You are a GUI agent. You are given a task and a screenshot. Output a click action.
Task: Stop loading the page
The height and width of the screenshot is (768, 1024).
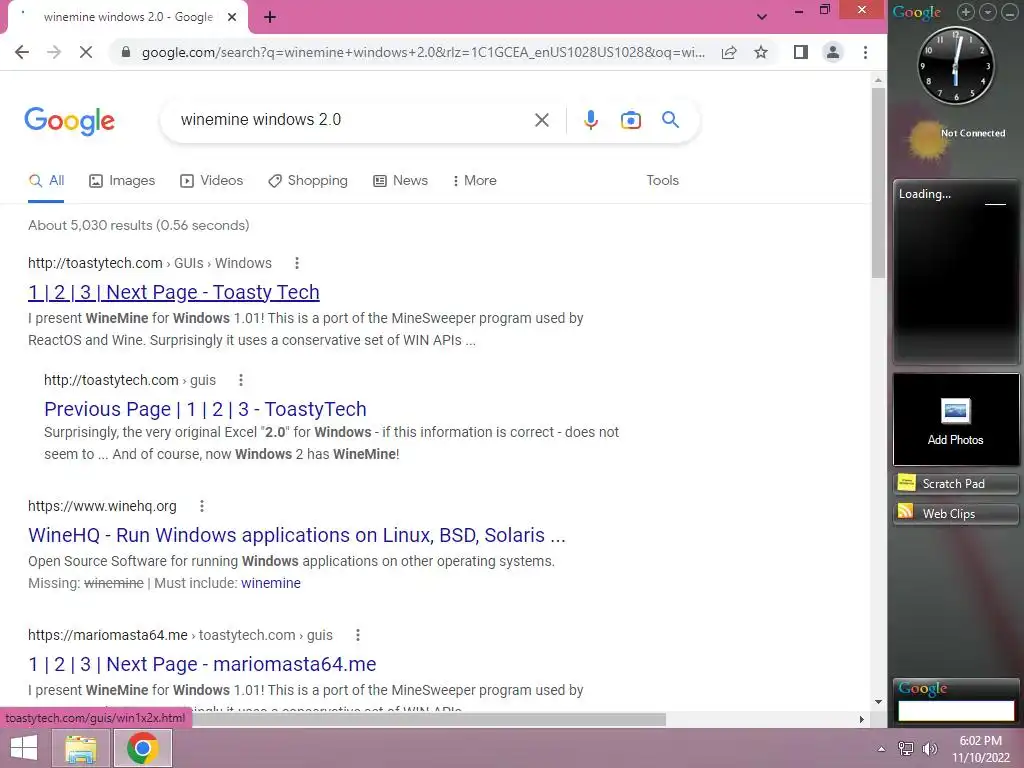86,52
